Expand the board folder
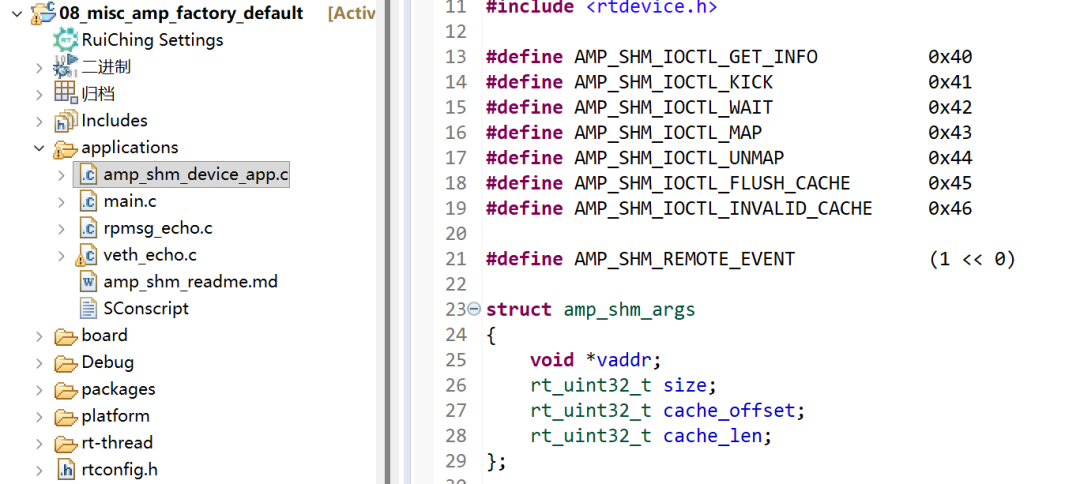1080x484 pixels. (39, 336)
